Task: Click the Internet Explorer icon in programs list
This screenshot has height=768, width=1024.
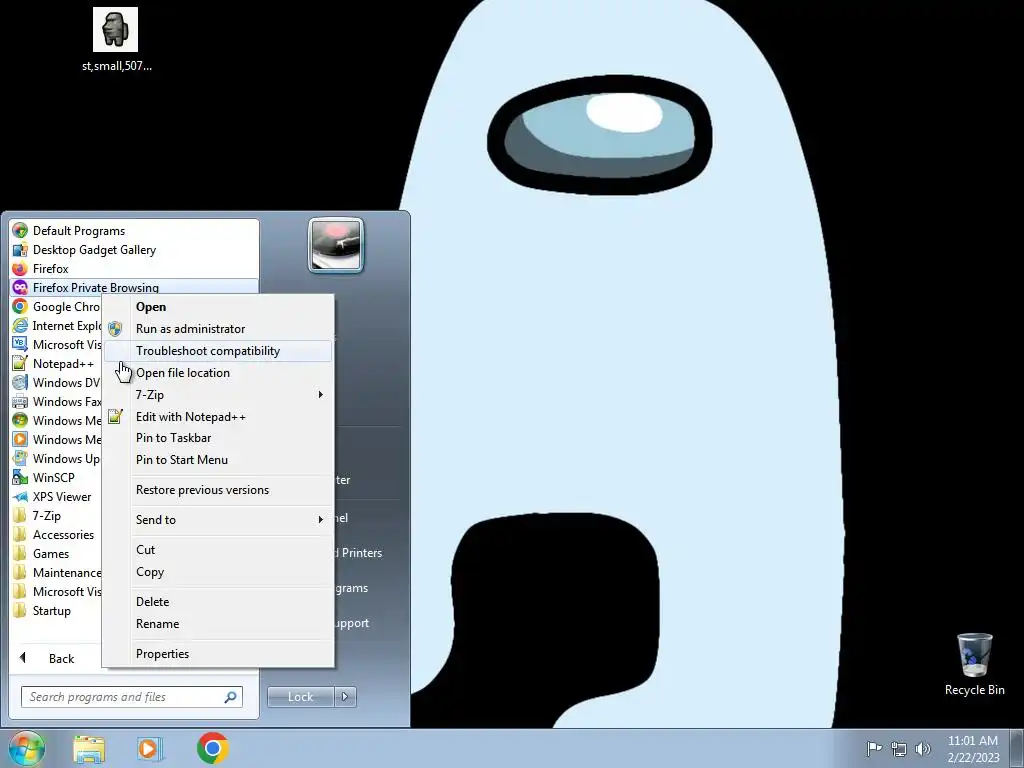Action: (20, 325)
